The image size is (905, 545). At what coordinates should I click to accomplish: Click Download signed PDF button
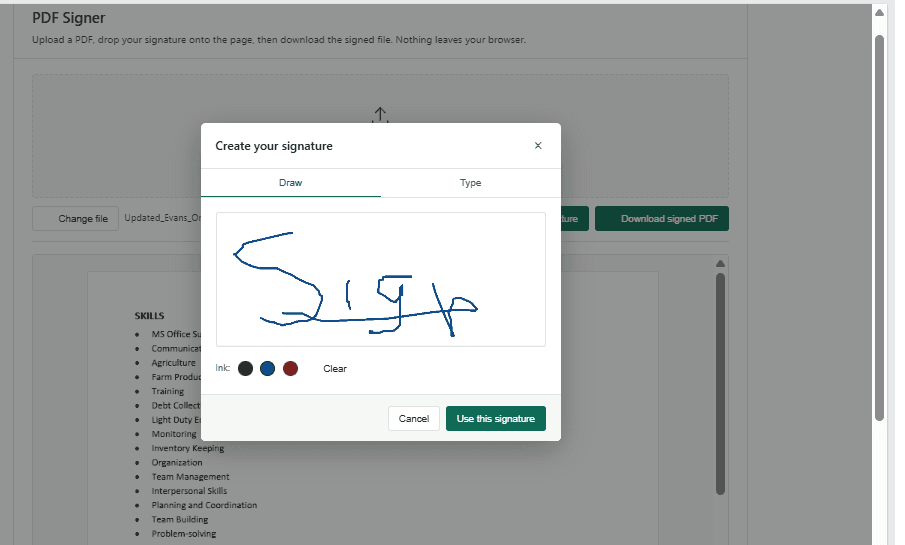pyautogui.click(x=662, y=219)
